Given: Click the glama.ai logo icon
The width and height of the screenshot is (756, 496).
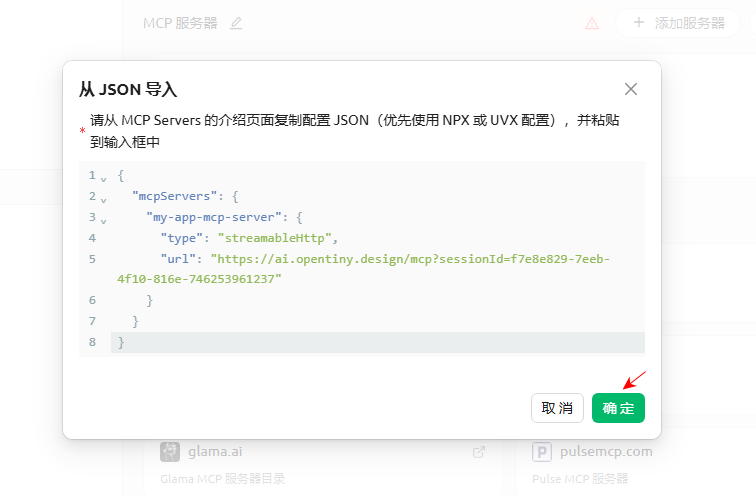Looking at the screenshot, I should (x=170, y=451).
